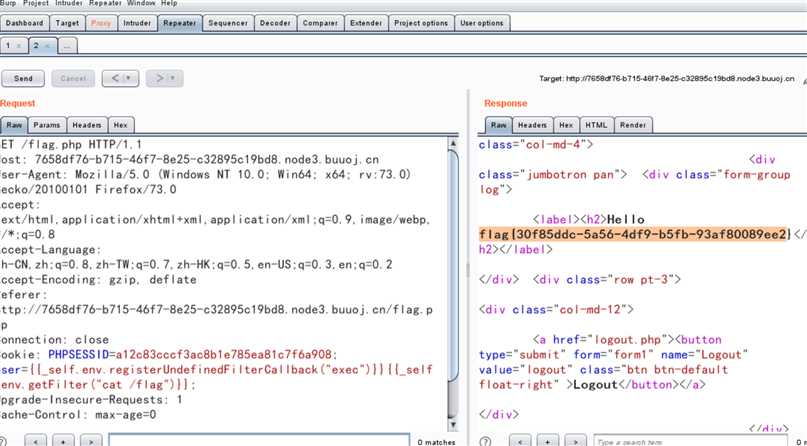This screenshot has width=807, height=446.
Task: Open the Window menu
Action: pyautogui.click(x=141, y=3)
